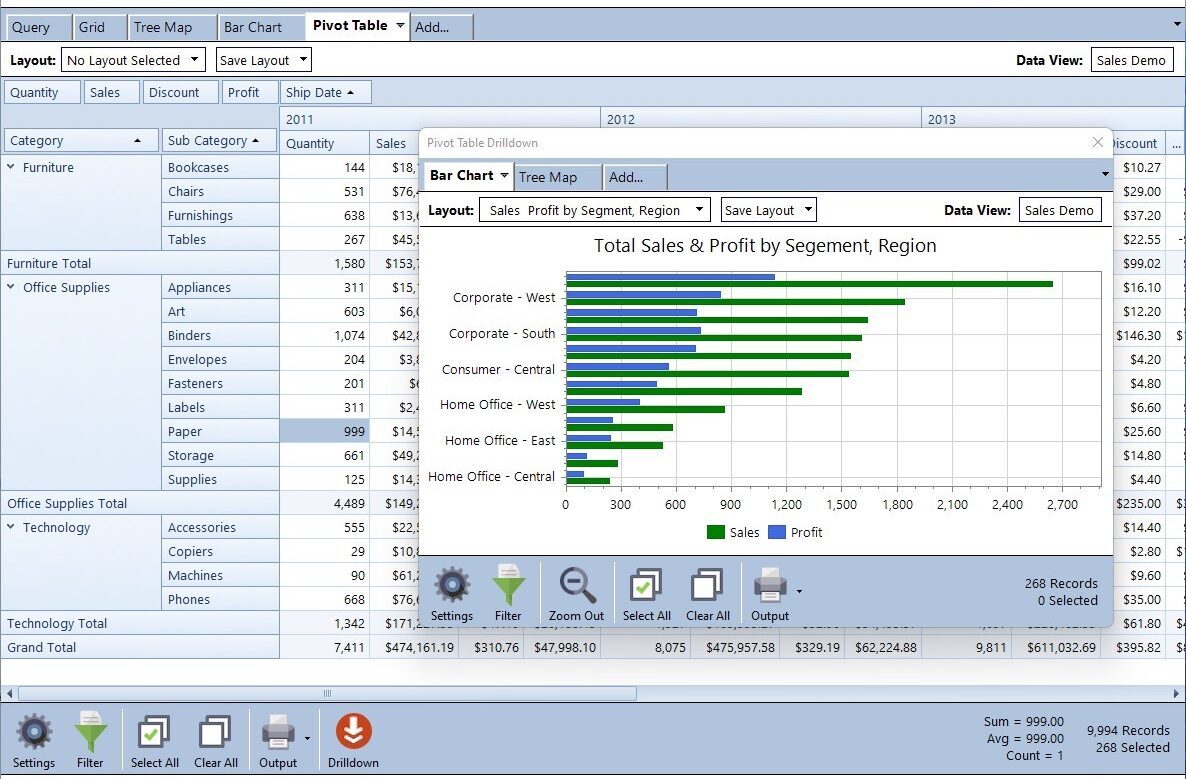This screenshot has height=779, width=1186.
Task: Switch to the Grid tab
Action: pos(91,27)
